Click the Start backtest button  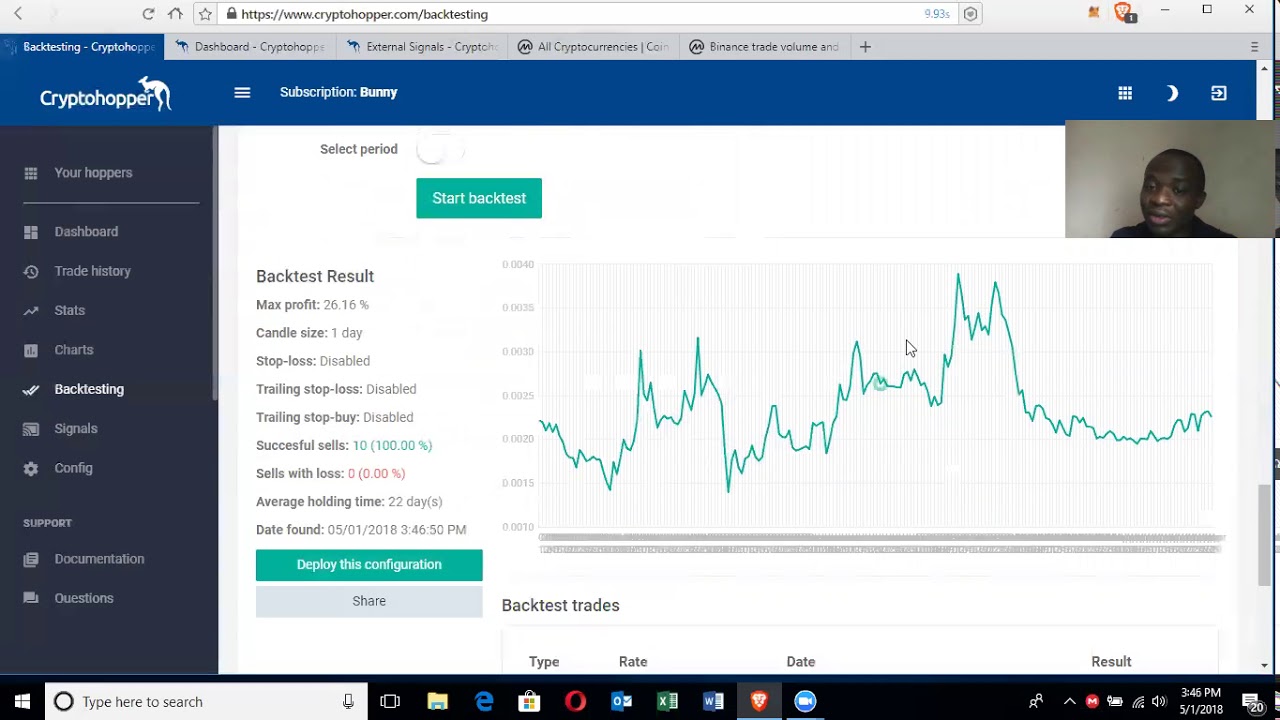pos(479,198)
